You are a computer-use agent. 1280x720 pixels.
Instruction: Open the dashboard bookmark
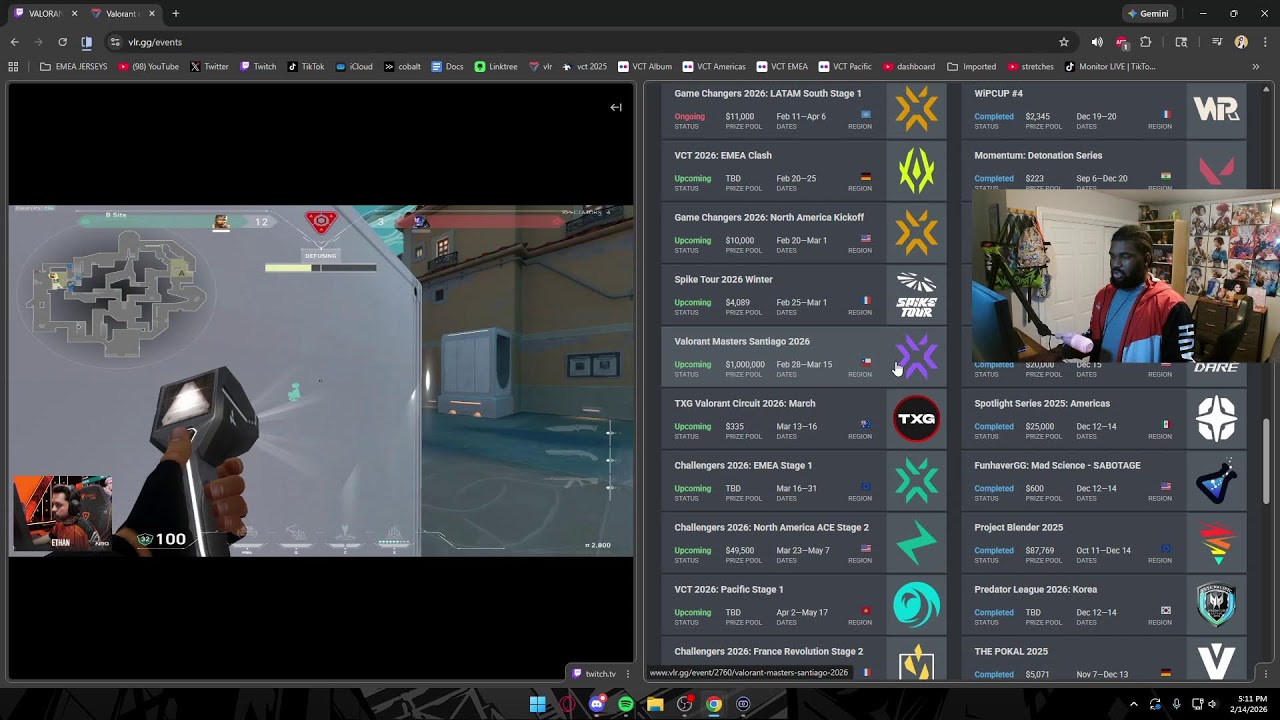[908, 67]
